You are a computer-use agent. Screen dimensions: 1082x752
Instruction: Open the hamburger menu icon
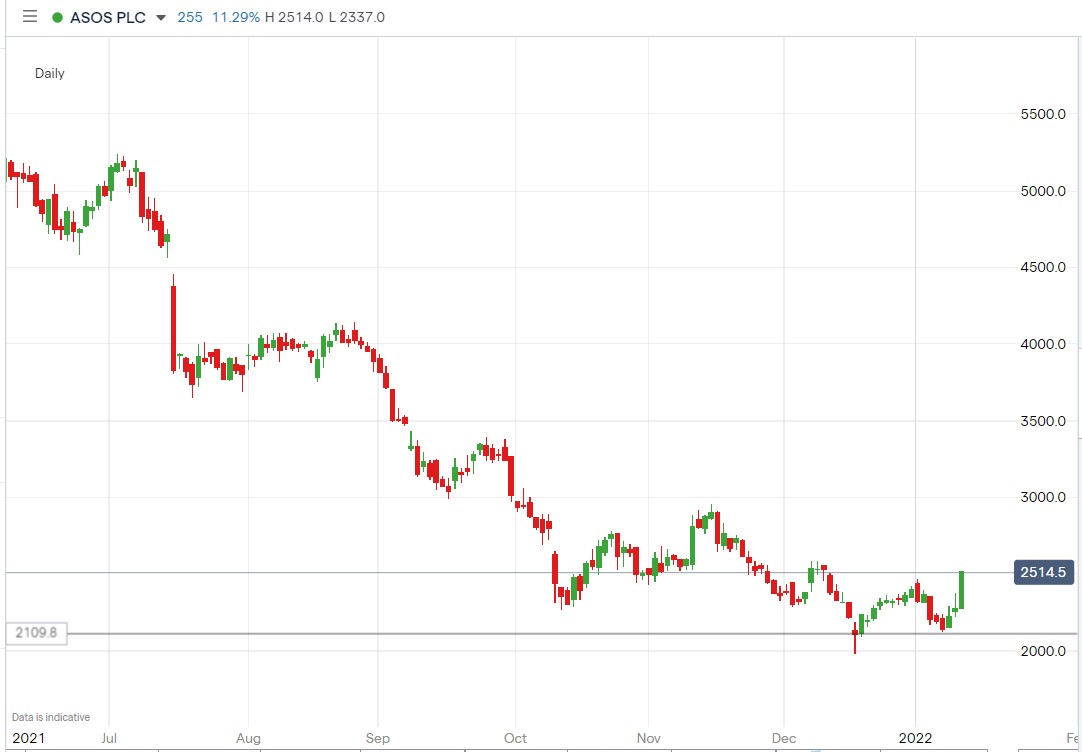[x=28, y=16]
